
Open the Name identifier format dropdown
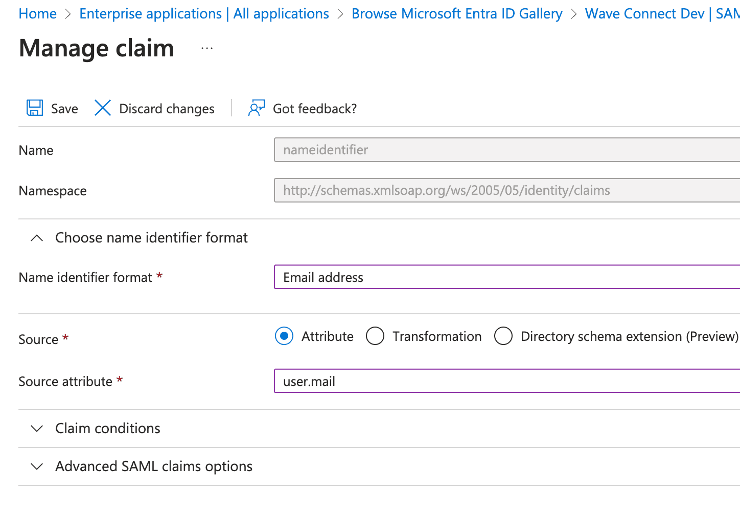tap(507, 277)
